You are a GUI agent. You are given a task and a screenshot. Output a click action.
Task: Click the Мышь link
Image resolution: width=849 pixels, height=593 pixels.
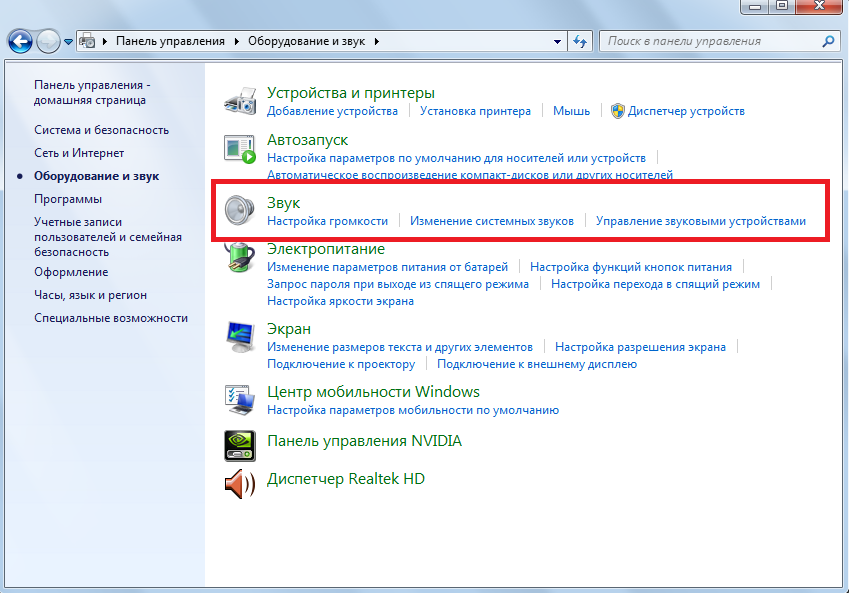point(571,111)
